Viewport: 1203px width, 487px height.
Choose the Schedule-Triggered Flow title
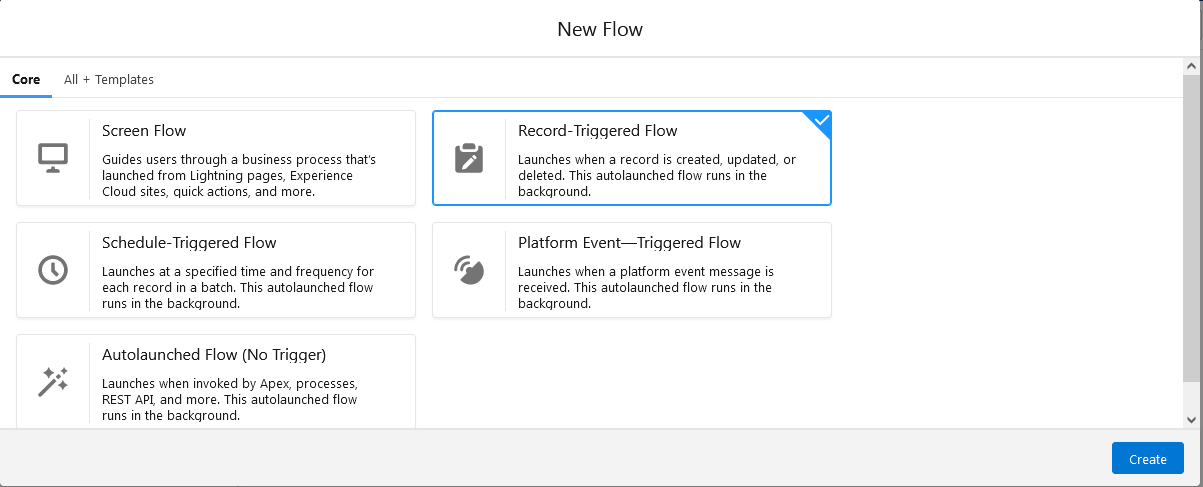(189, 243)
